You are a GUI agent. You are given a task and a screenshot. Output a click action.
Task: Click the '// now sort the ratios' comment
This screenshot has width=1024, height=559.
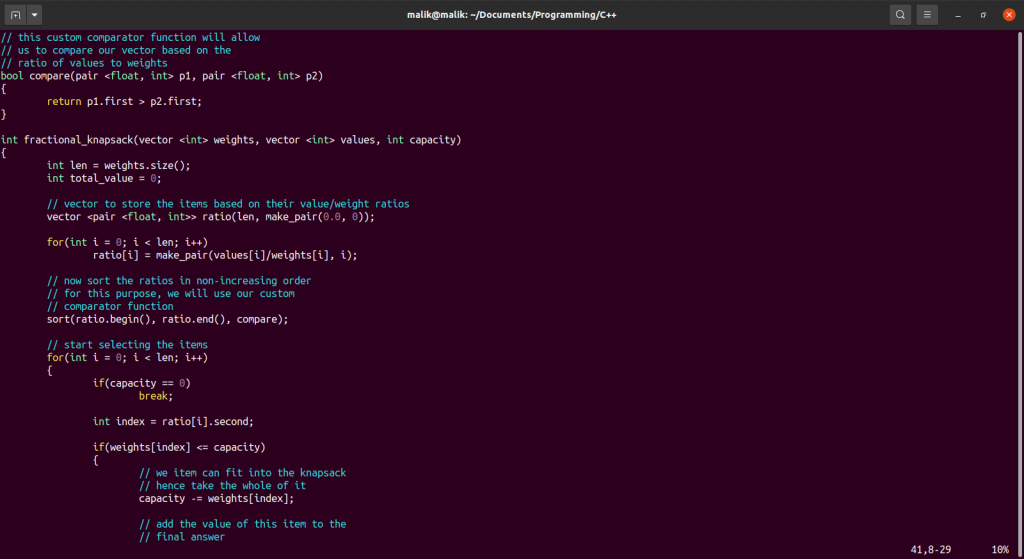click(x=179, y=281)
